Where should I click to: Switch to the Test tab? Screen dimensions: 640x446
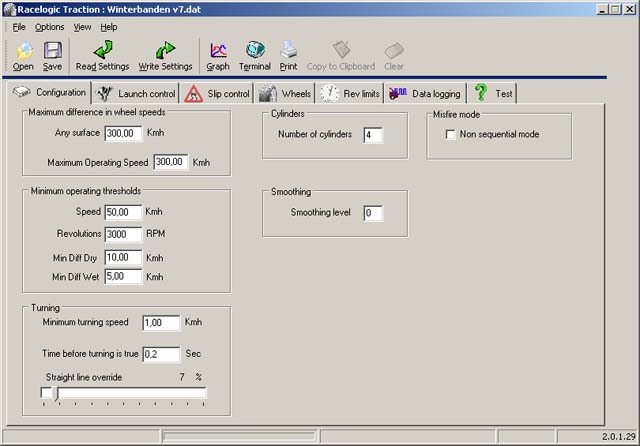tap(492, 93)
